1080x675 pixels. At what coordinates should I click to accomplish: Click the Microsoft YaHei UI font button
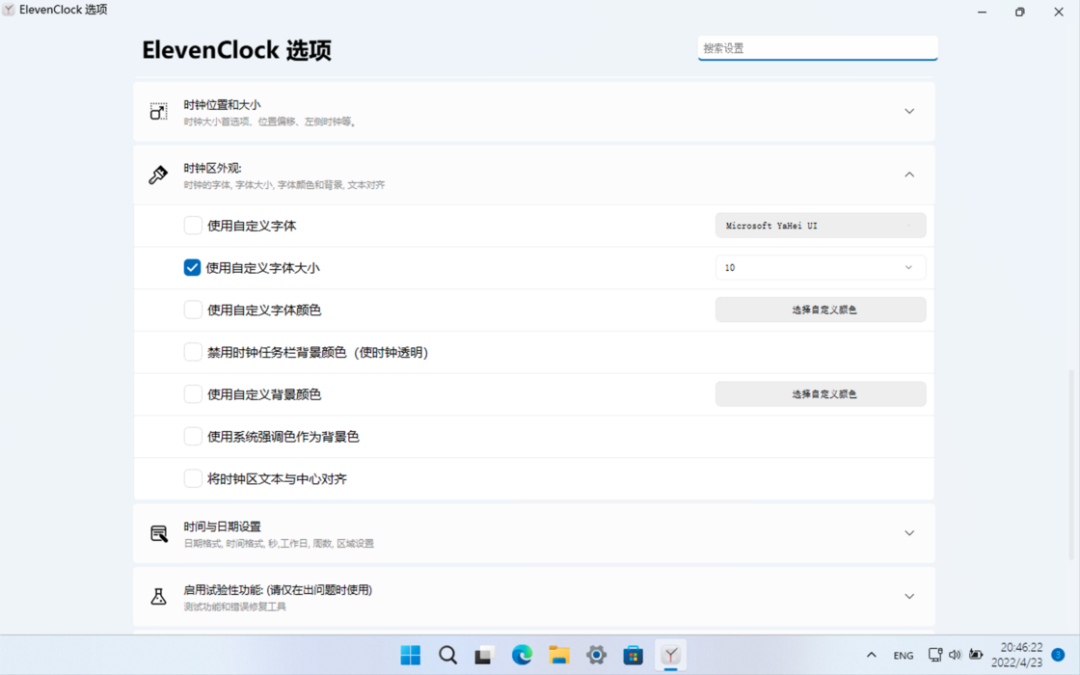(x=820, y=226)
